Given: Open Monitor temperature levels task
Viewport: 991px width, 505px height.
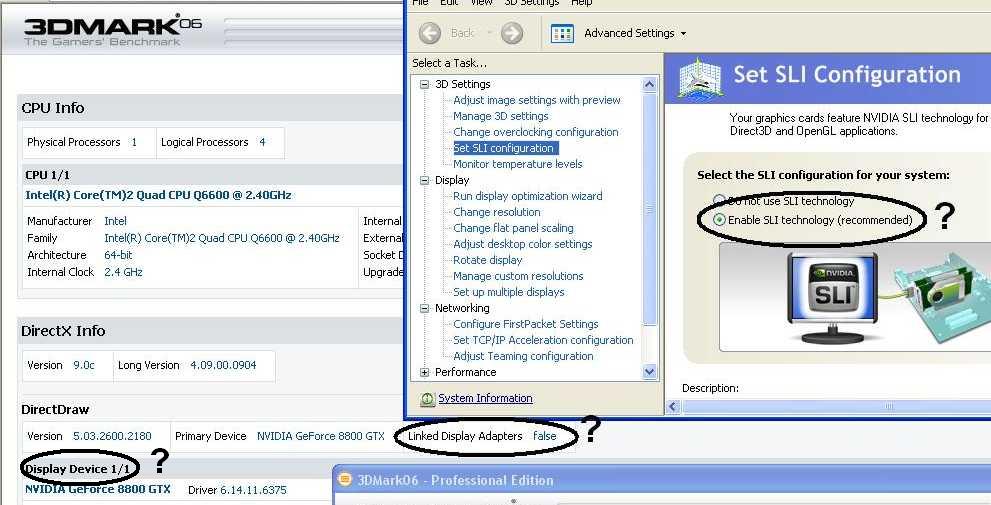Looking at the screenshot, I should point(517,164).
